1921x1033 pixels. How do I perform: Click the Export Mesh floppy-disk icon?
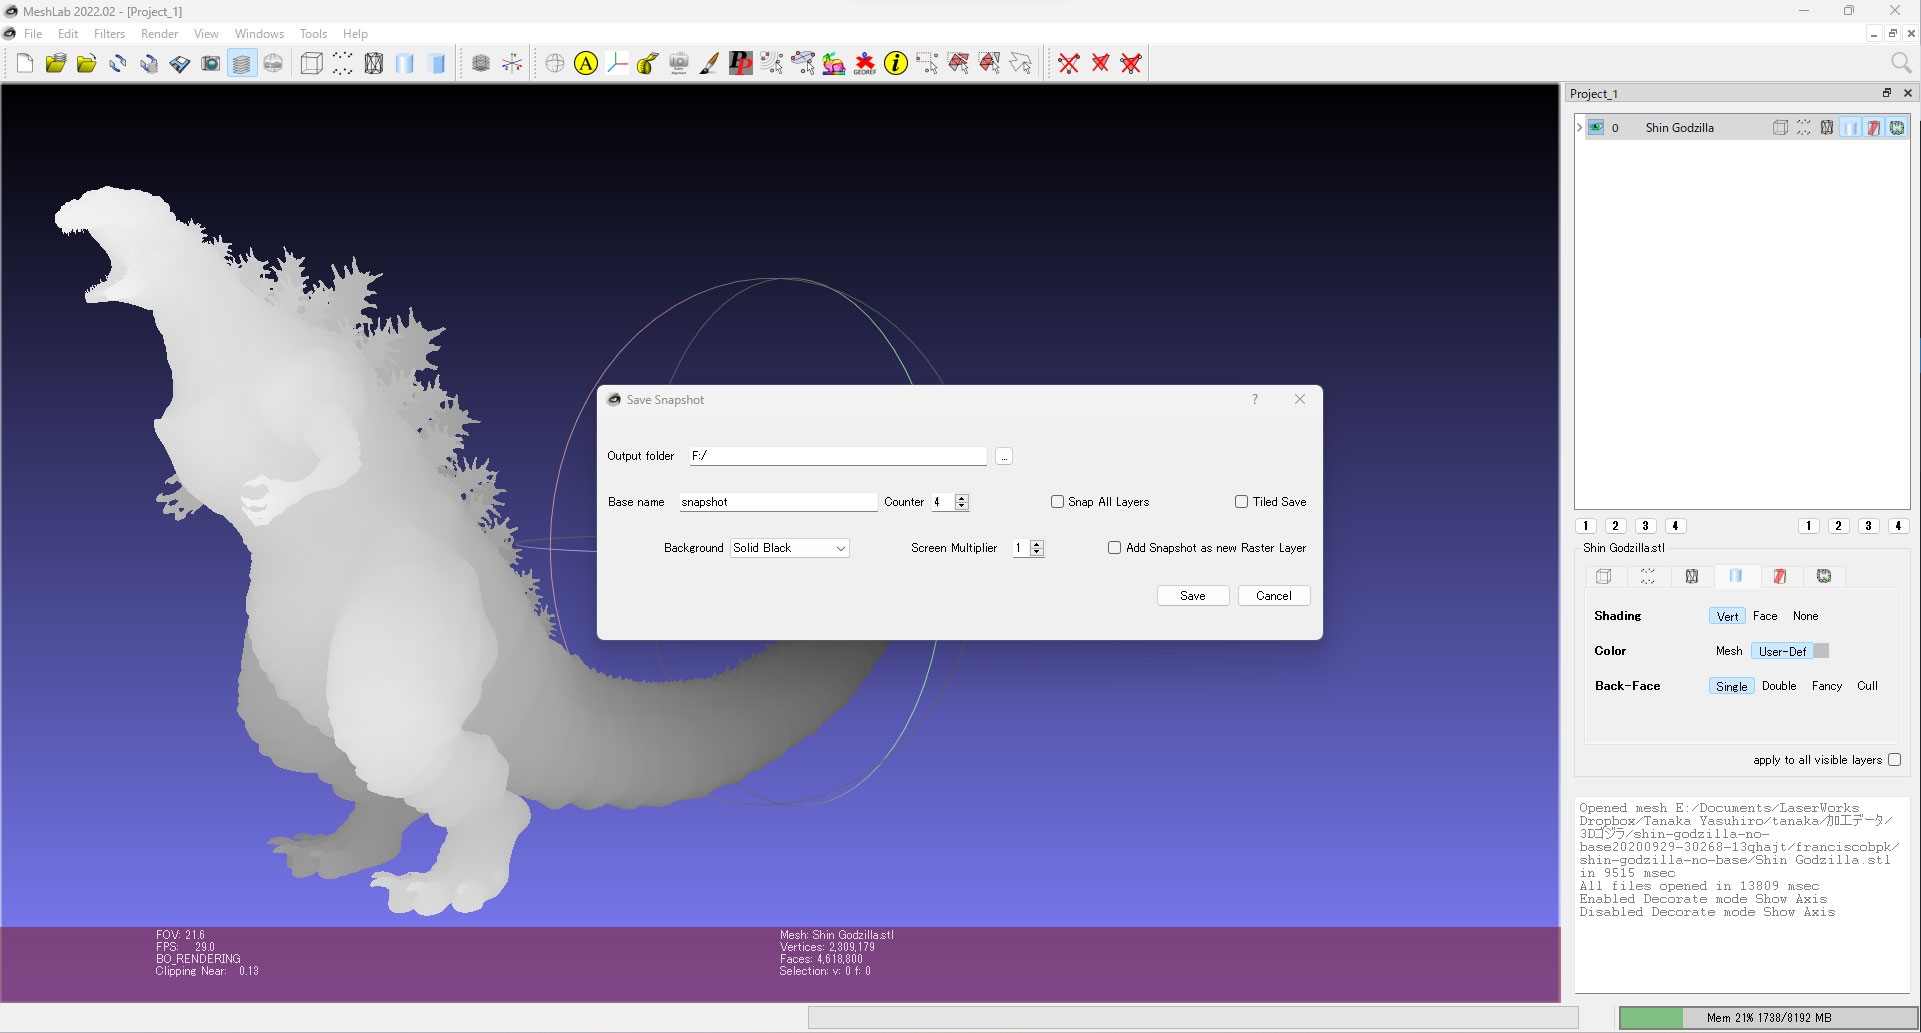(x=180, y=63)
